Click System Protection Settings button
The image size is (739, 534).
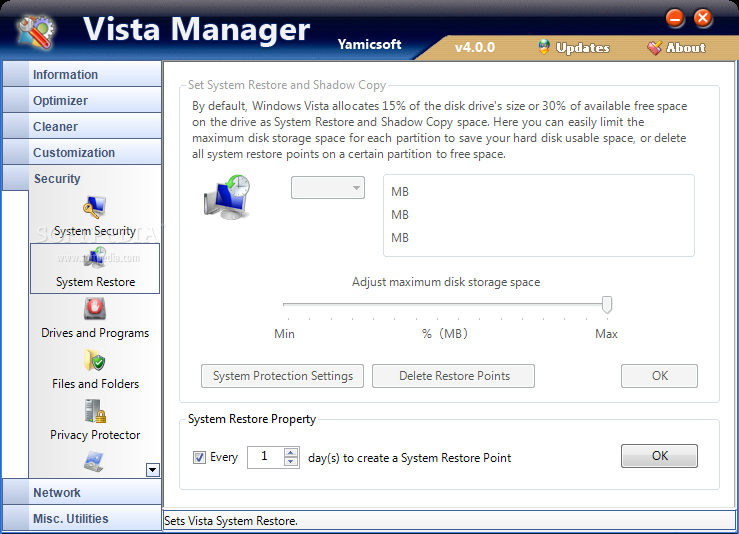click(x=282, y=376)
